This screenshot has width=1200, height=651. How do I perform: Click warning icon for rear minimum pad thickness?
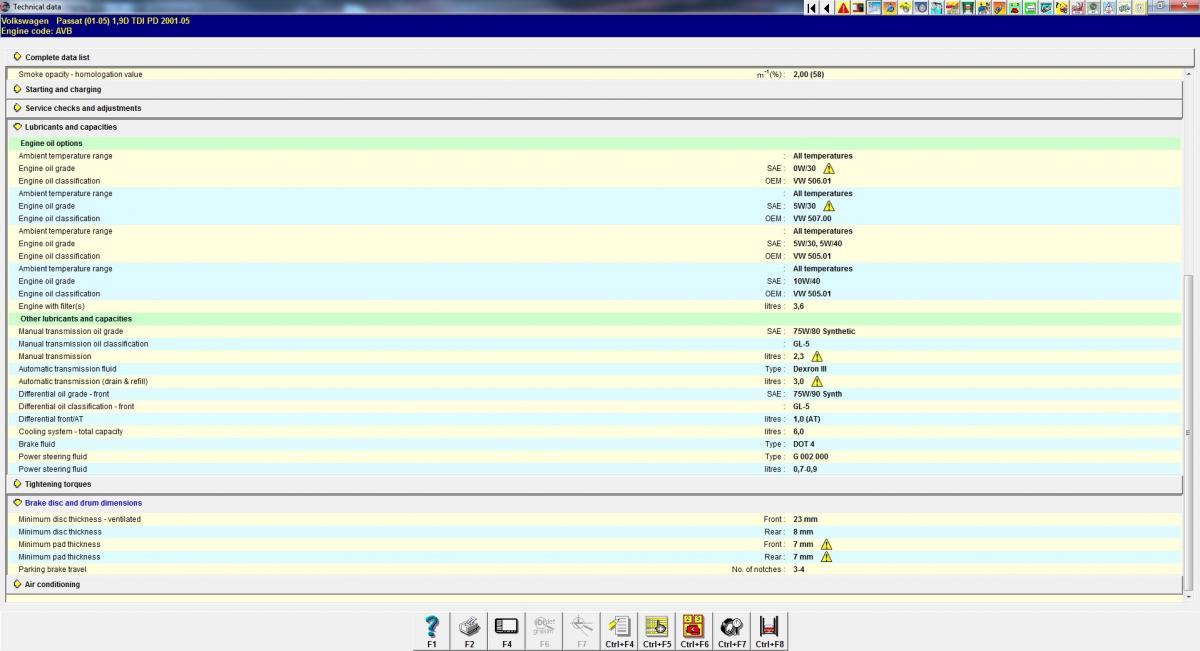(x=826, y=557)
